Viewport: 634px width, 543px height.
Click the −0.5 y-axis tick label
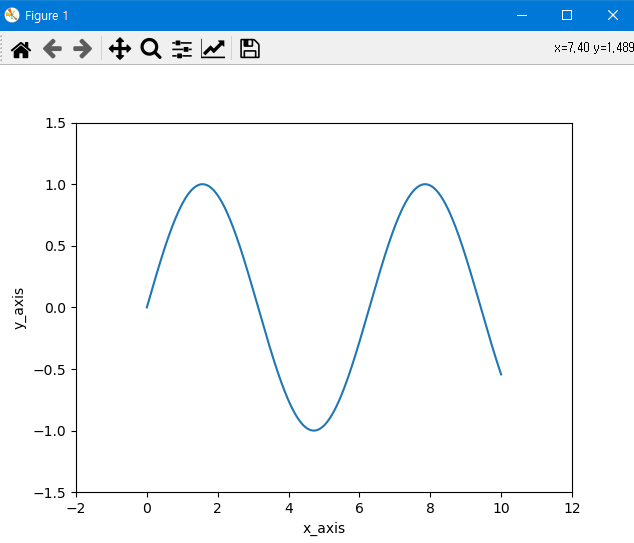pos(50,370)
